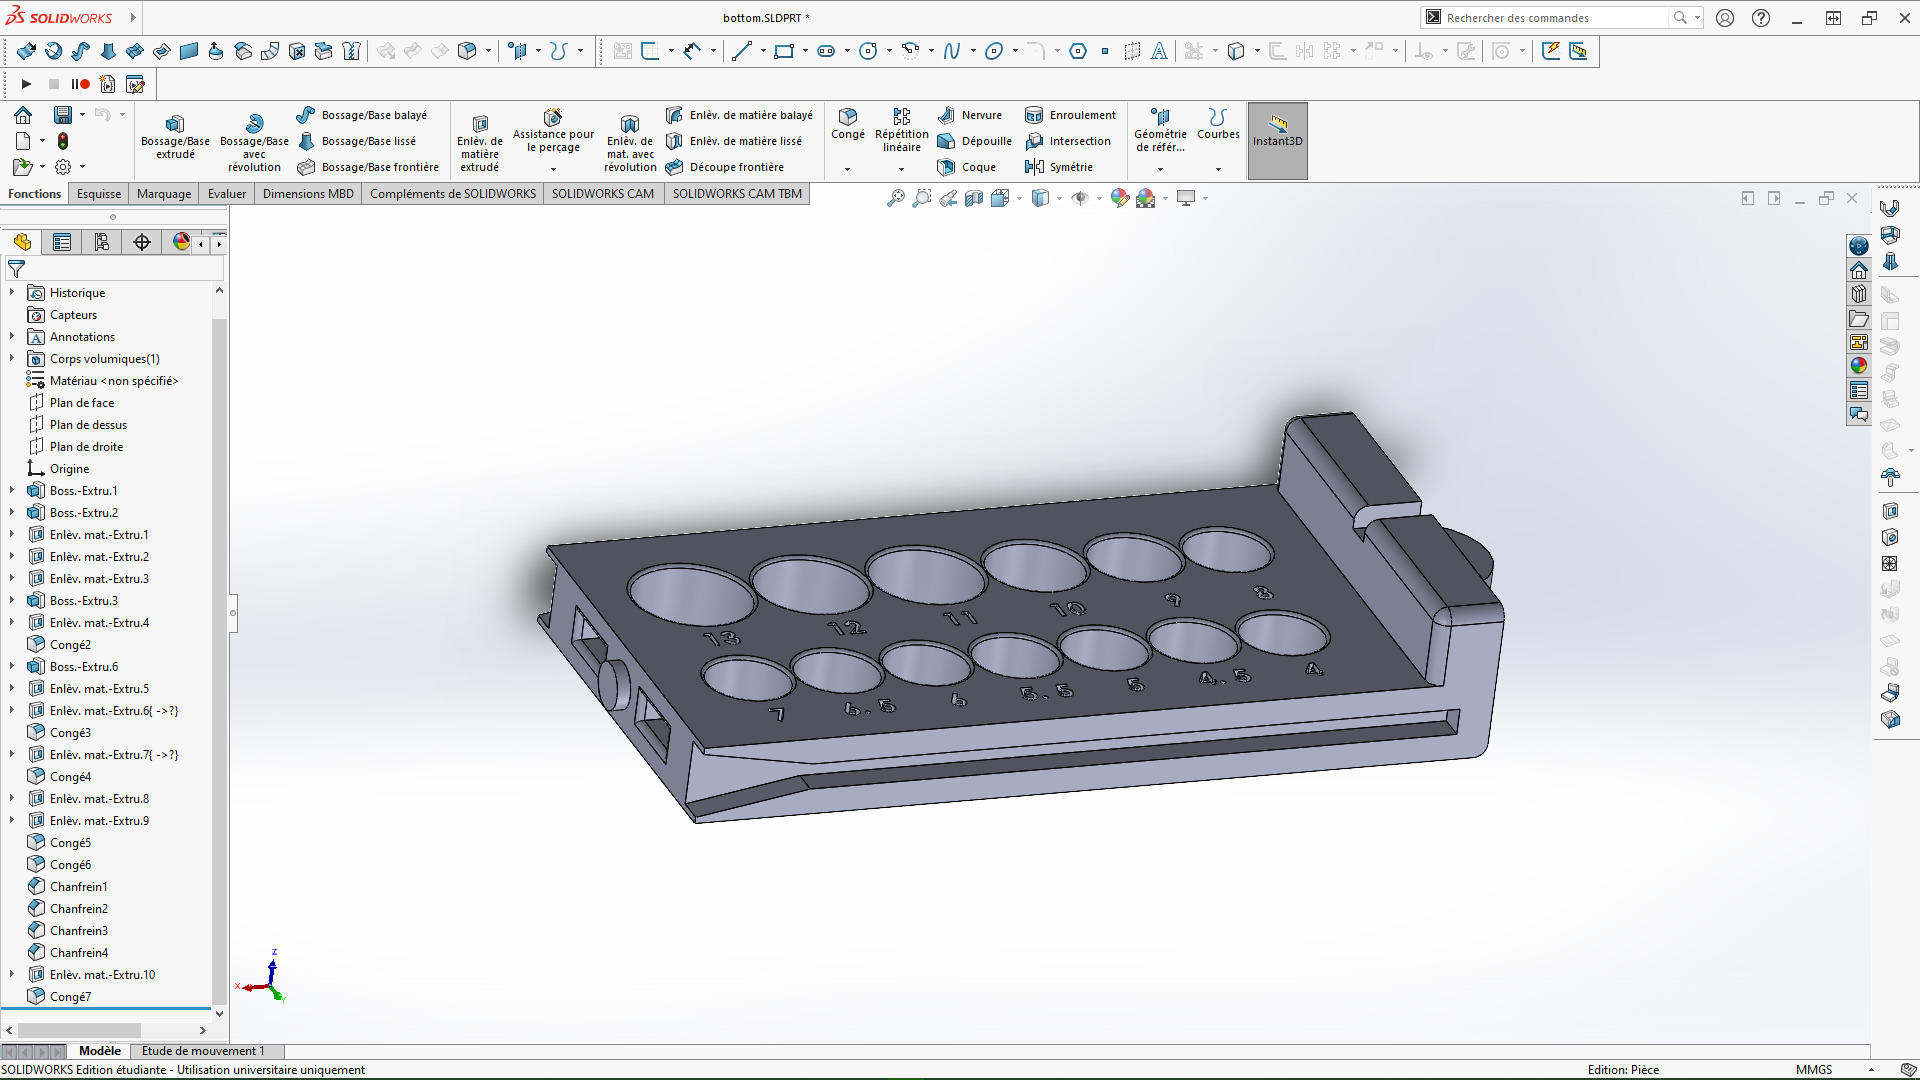Screen dimensions: 1920x1080
Task: Switch to Etude de mouvement 1
Action: coord(203,1051)
